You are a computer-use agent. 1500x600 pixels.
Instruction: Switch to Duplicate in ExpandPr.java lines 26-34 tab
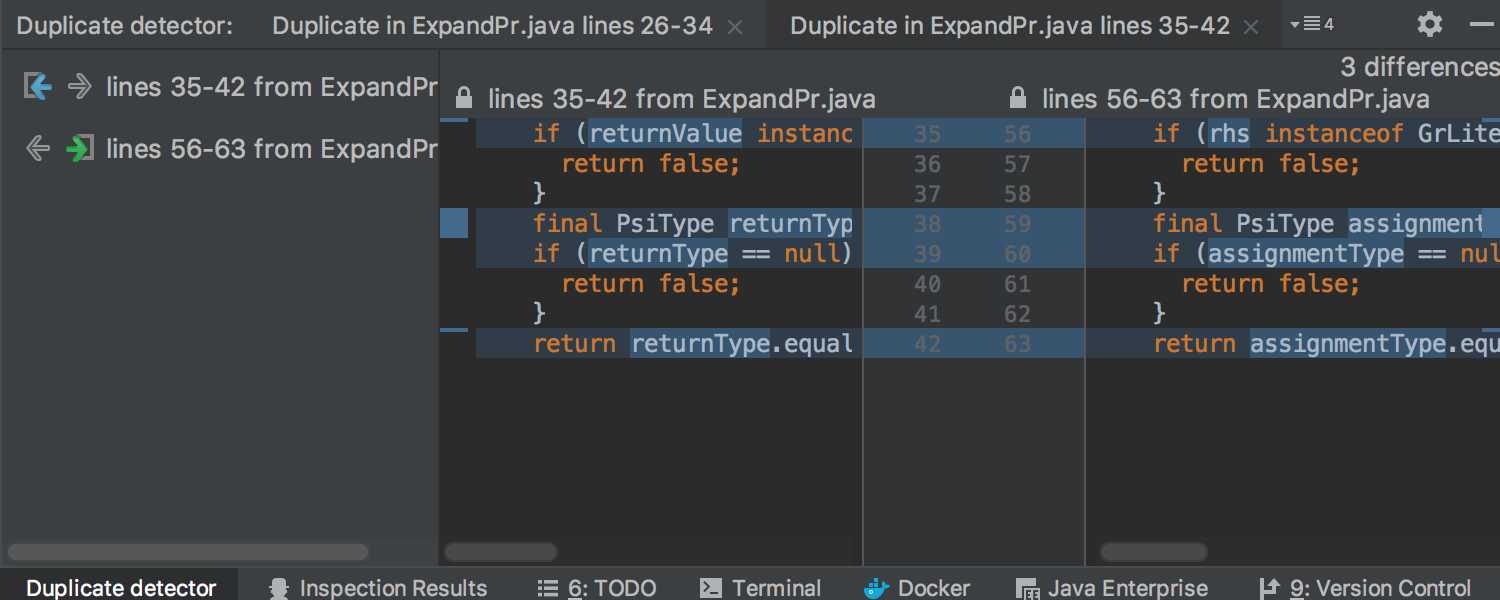(x=492, y=25)
